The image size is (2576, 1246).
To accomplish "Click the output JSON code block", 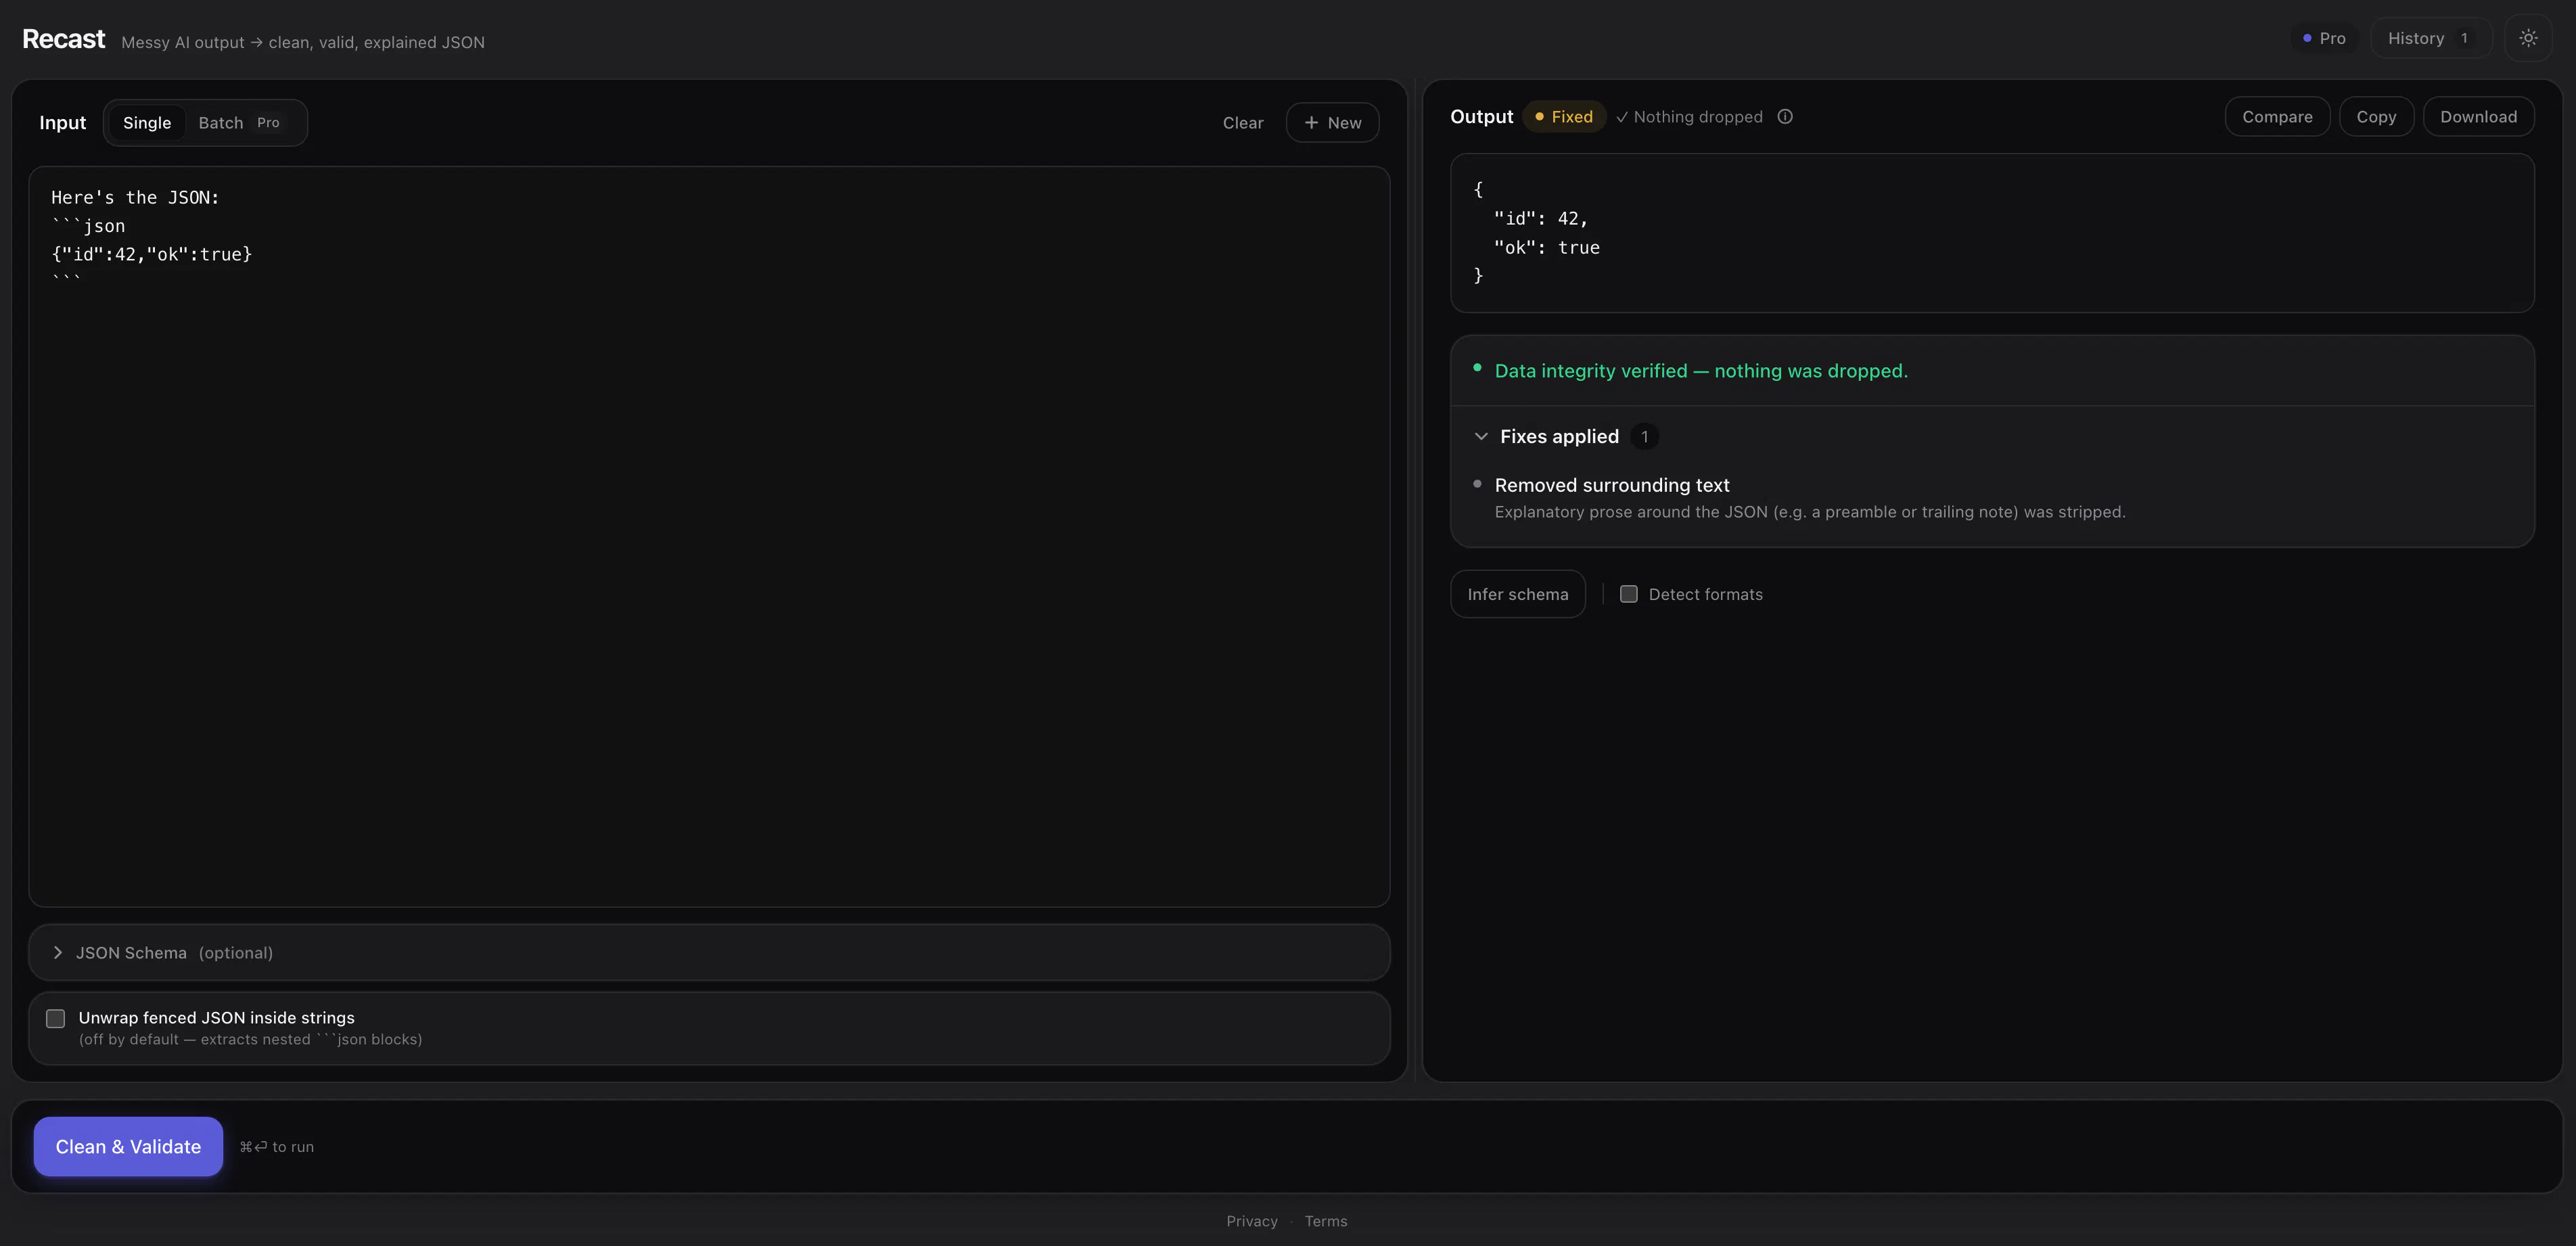I will [1992, 233].
